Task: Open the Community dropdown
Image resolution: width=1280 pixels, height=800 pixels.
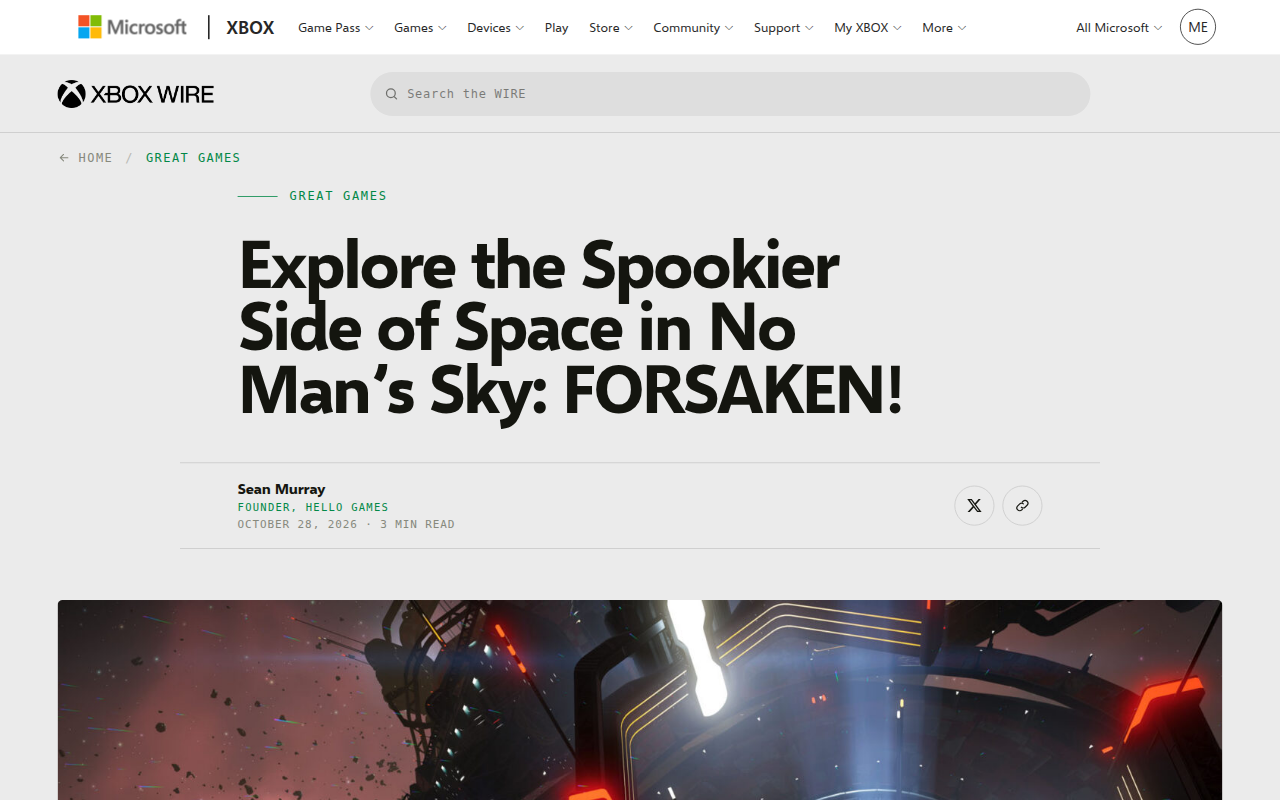Action: tap(693, 28)
